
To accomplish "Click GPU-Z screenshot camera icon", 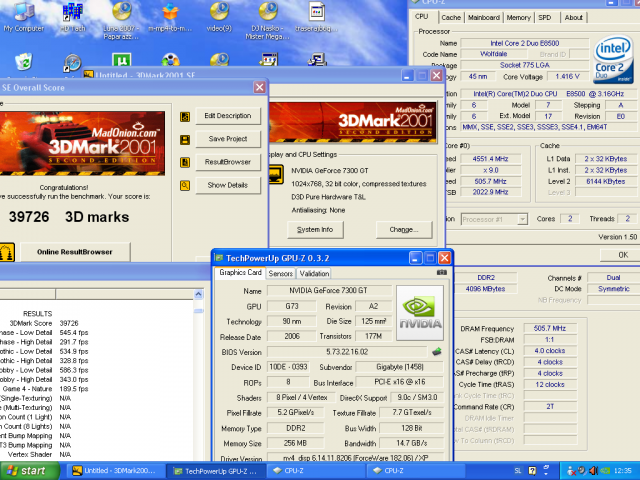I will point(442,272).
